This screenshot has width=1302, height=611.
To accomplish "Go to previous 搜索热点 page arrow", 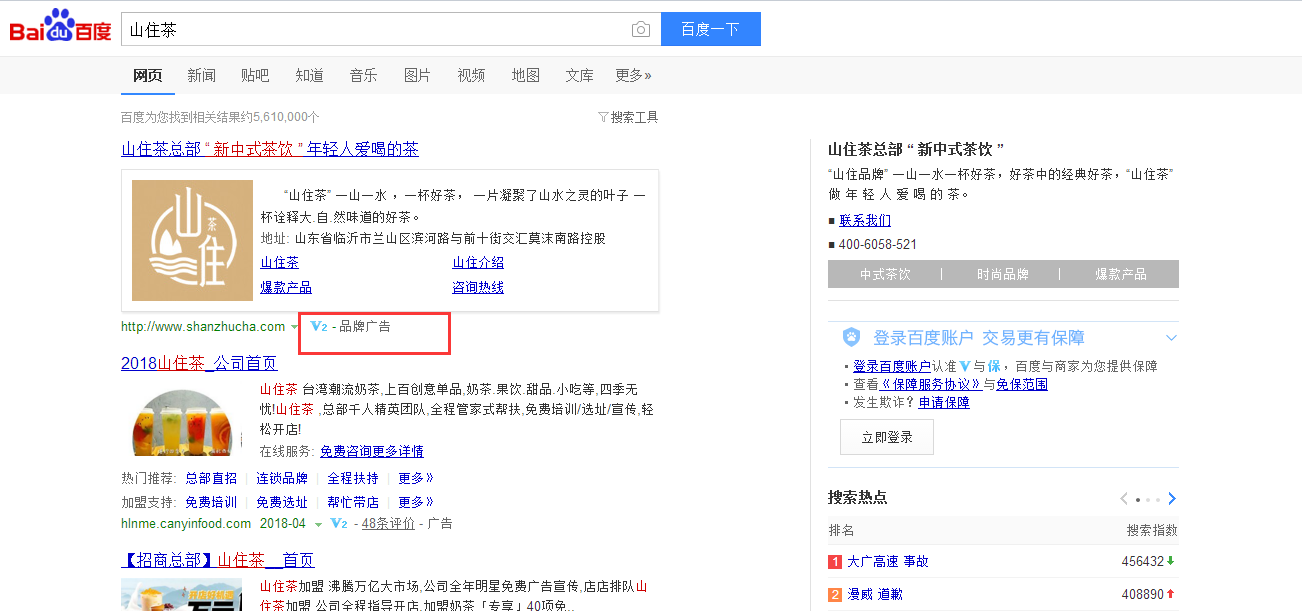I will (1124, 498).
